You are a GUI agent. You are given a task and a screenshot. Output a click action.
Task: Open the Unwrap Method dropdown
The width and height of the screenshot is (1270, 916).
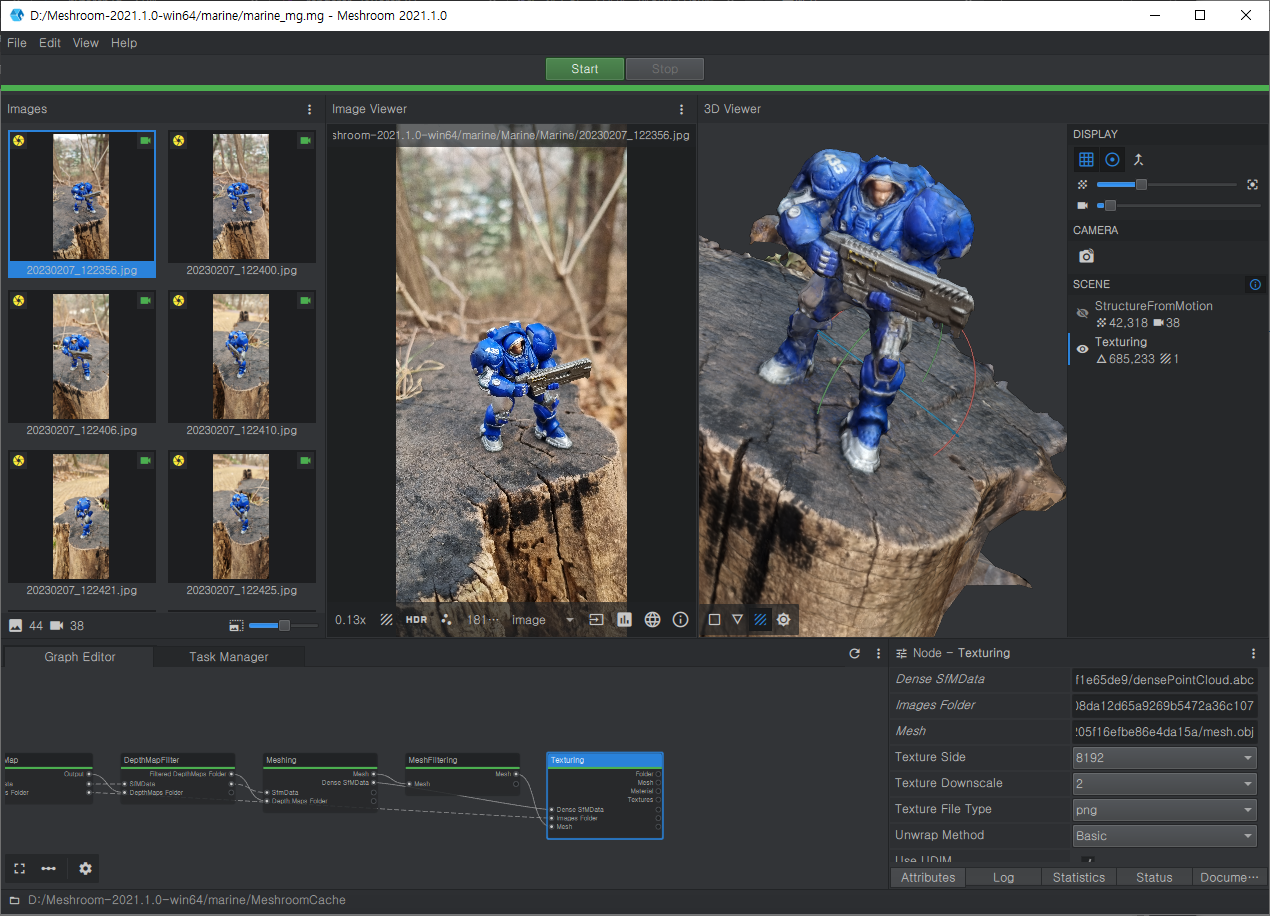pyautogui.click(x=1164, y=836)
